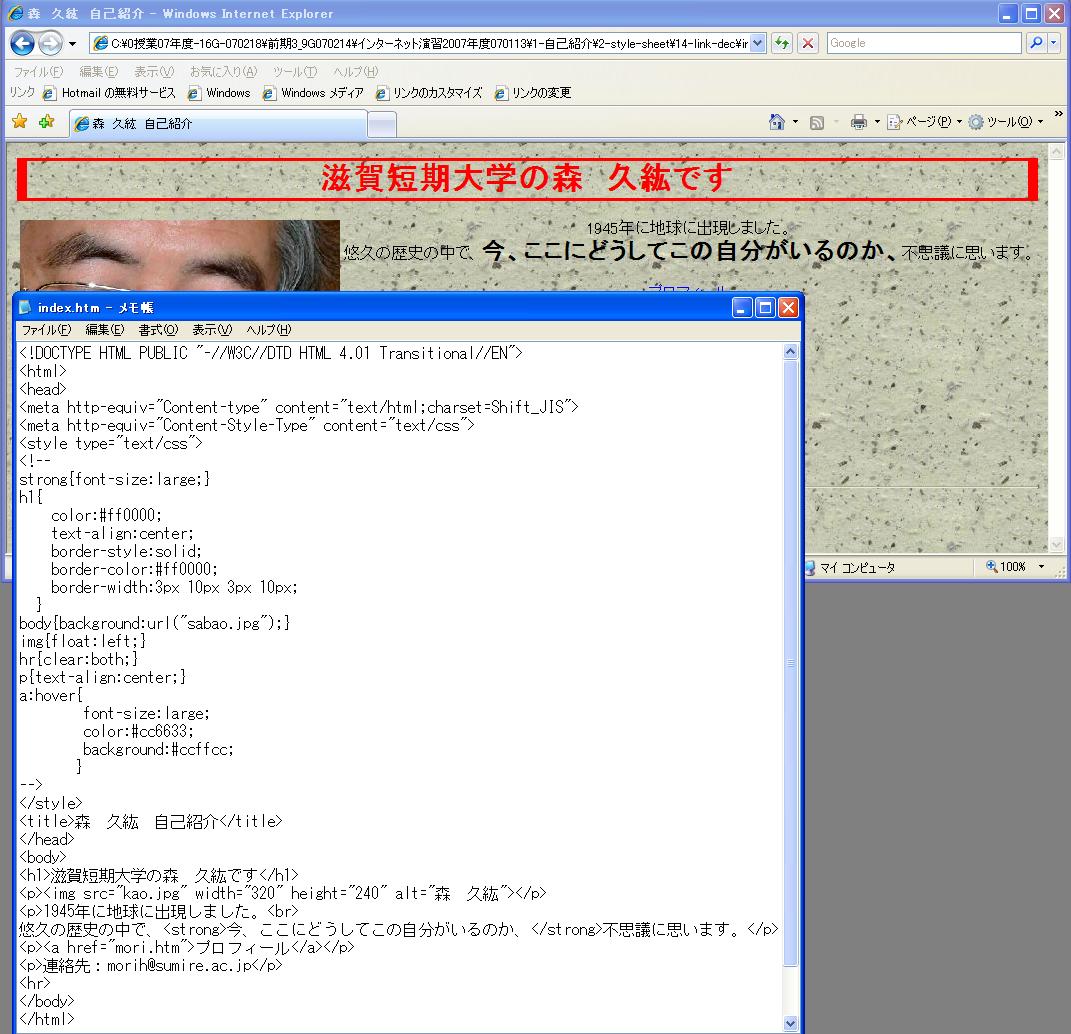
Task: Click the Google search box
Action: click(x=923, y=43)
